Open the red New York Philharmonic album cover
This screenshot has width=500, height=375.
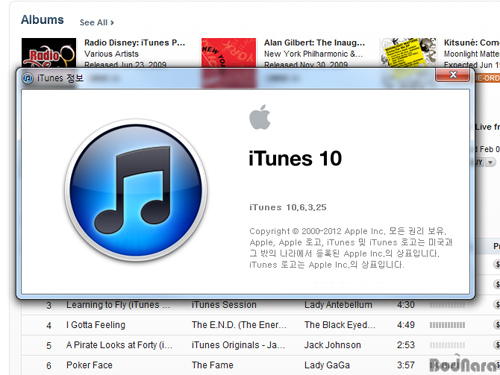pos(229,53)
